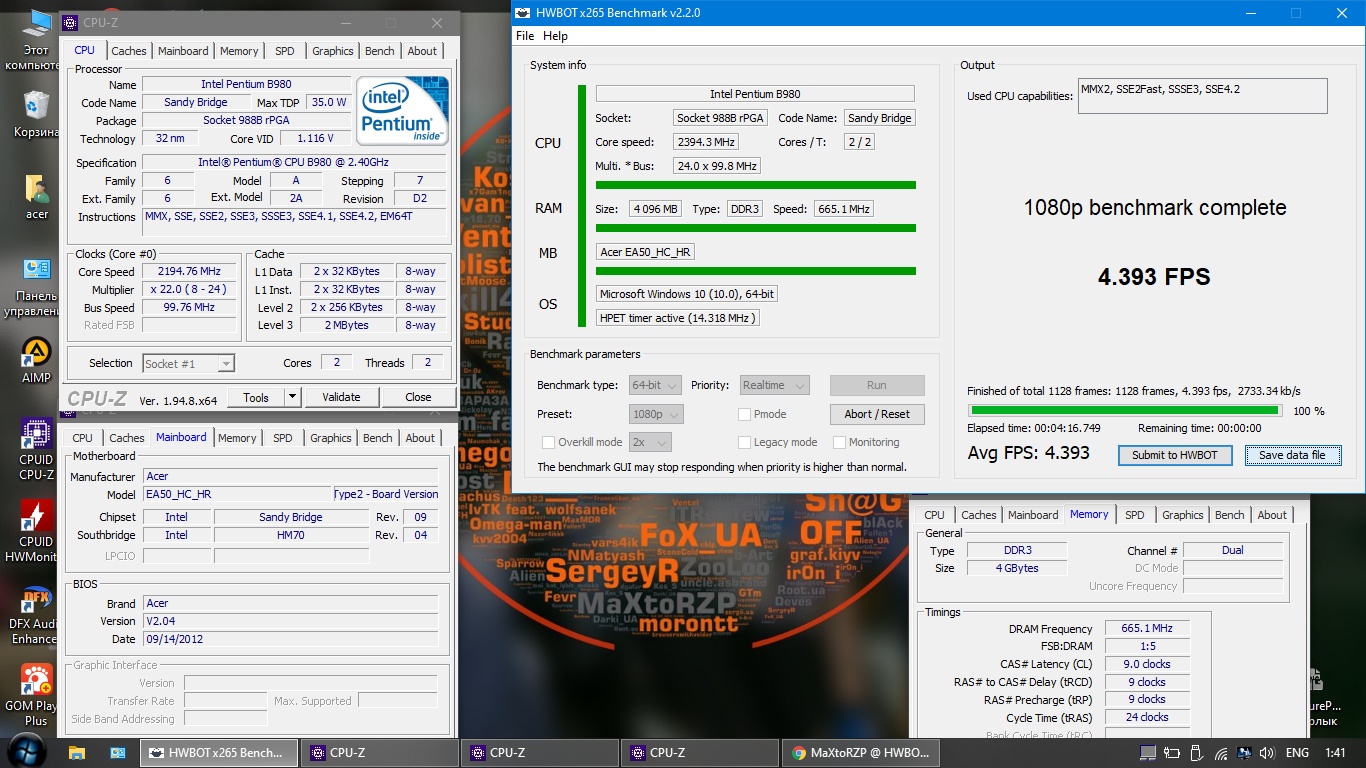This screenshot has width=1366, height=768.
Task: Click the Close button in CPU-Z
Action: click(x=418, y=397)
